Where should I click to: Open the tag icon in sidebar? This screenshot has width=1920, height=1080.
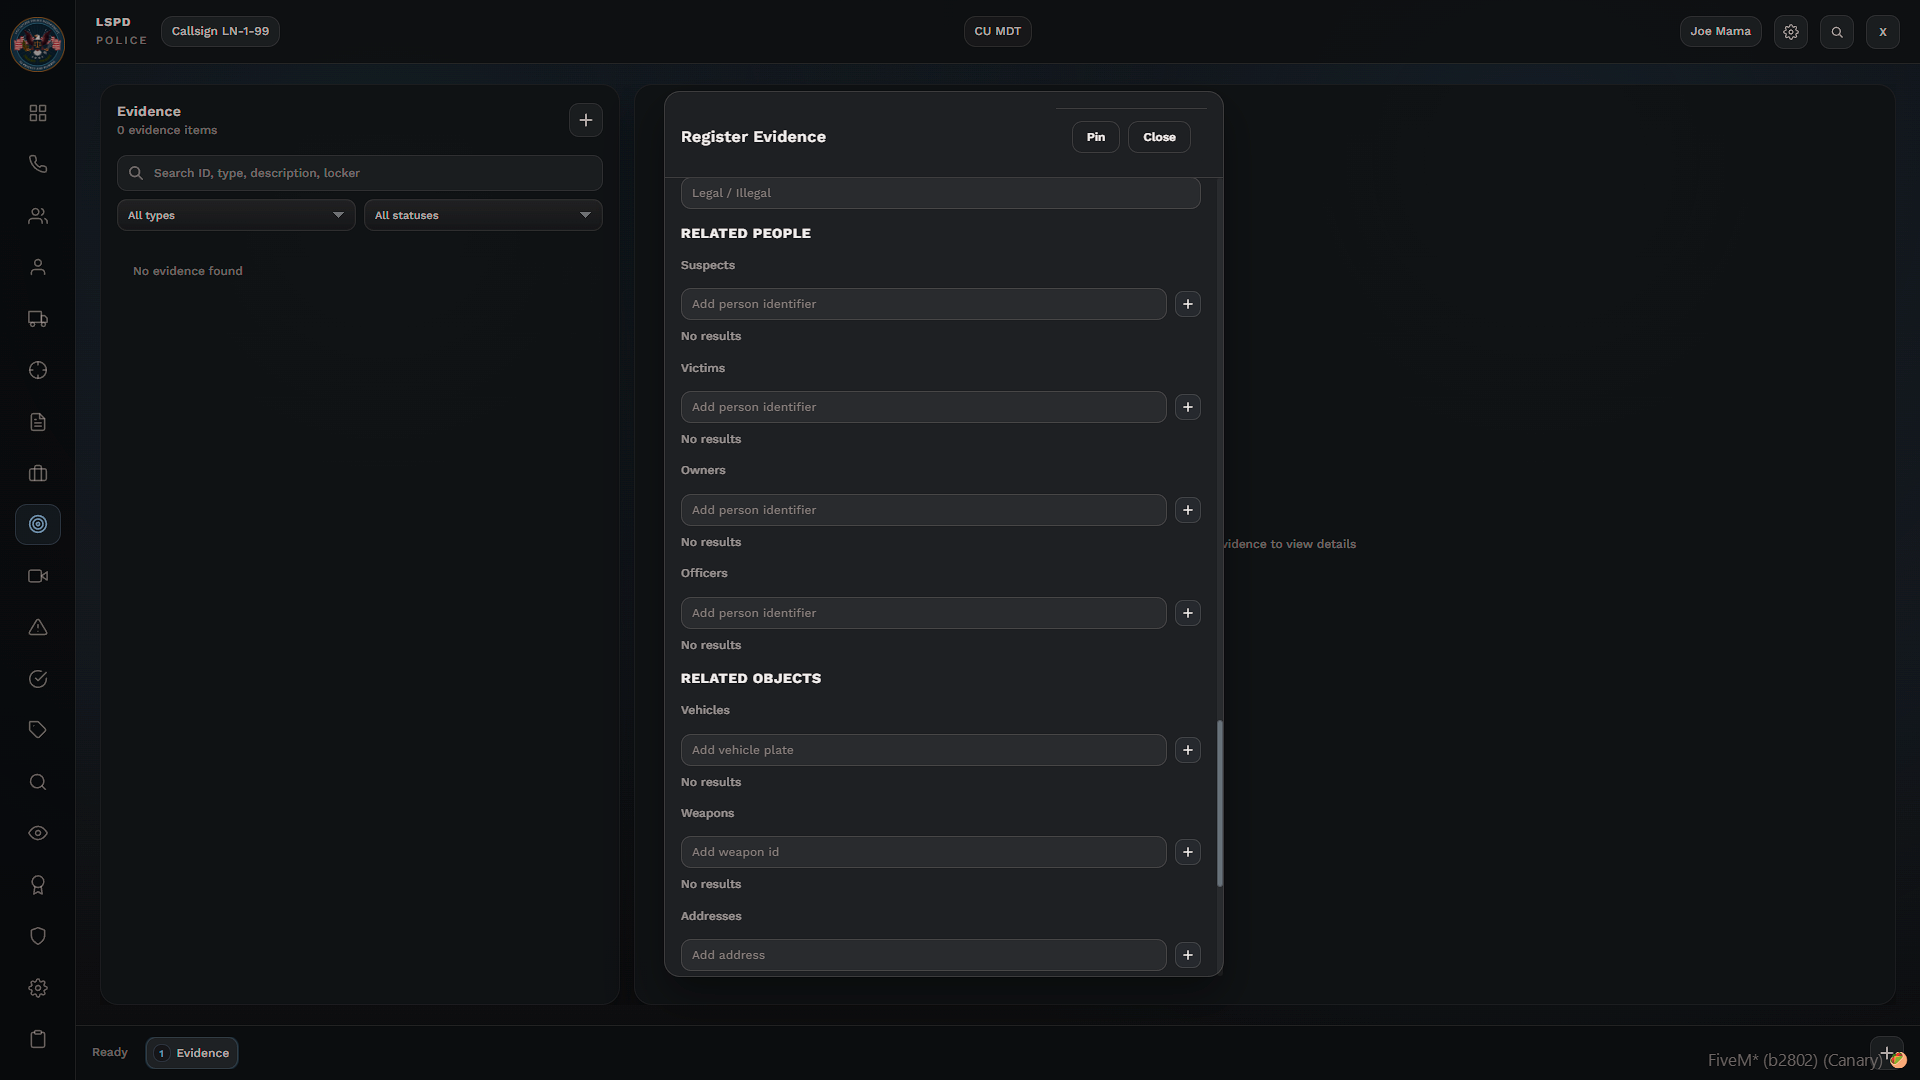[x=38, y=730]
